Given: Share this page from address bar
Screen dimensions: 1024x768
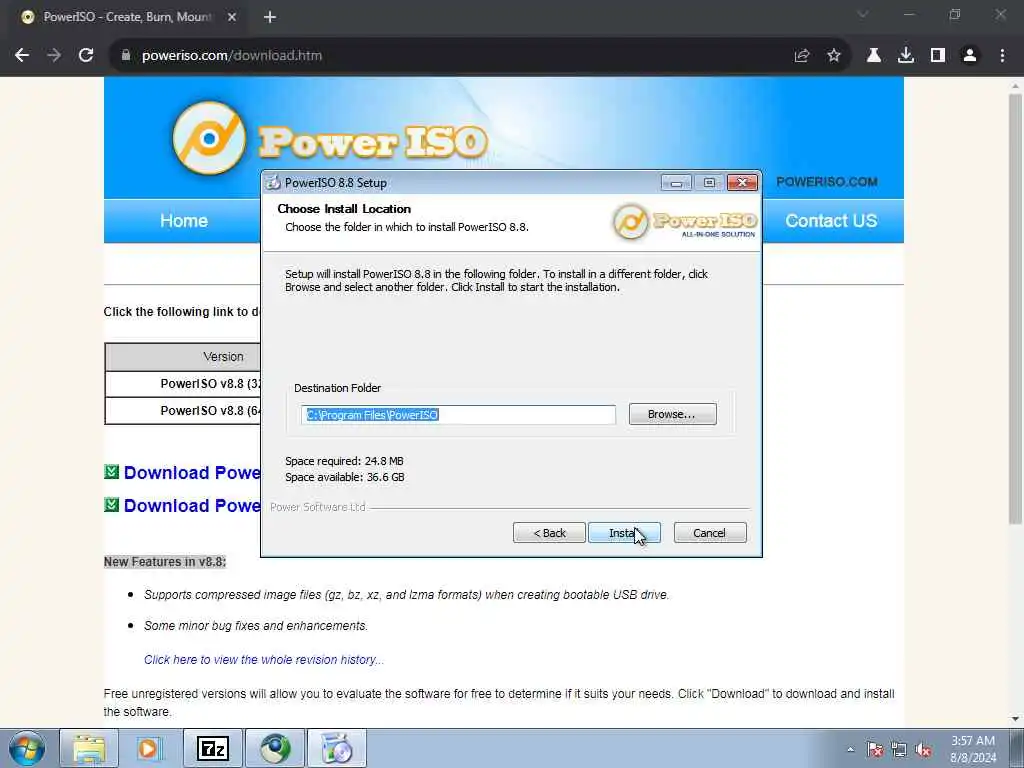Looking at the screenshot, I should coord(802,56).
